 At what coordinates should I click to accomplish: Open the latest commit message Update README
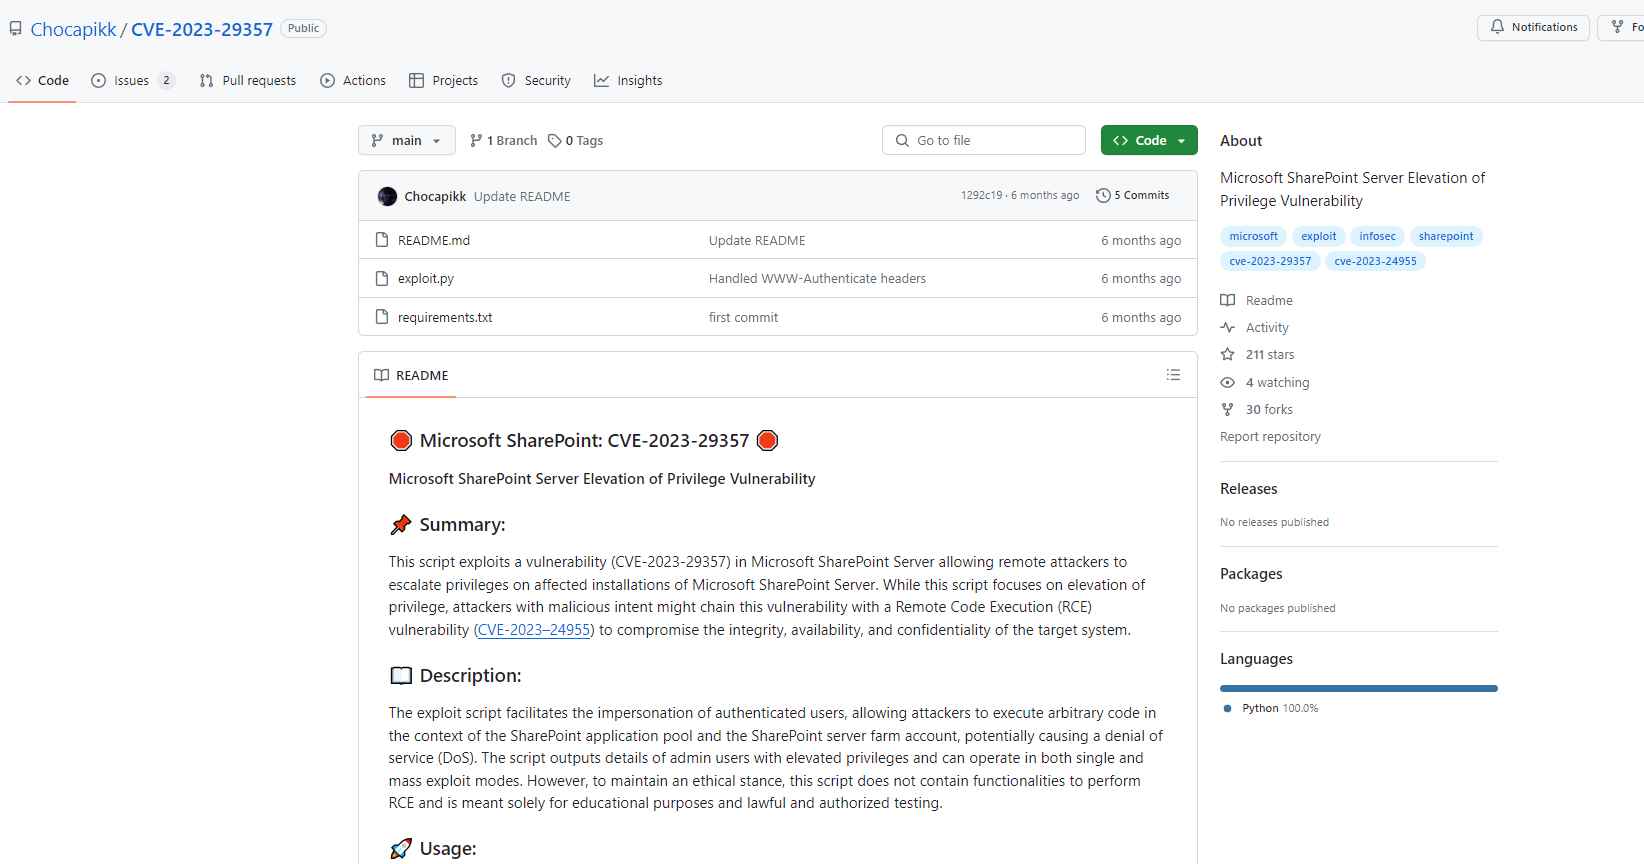pos(522,196)
